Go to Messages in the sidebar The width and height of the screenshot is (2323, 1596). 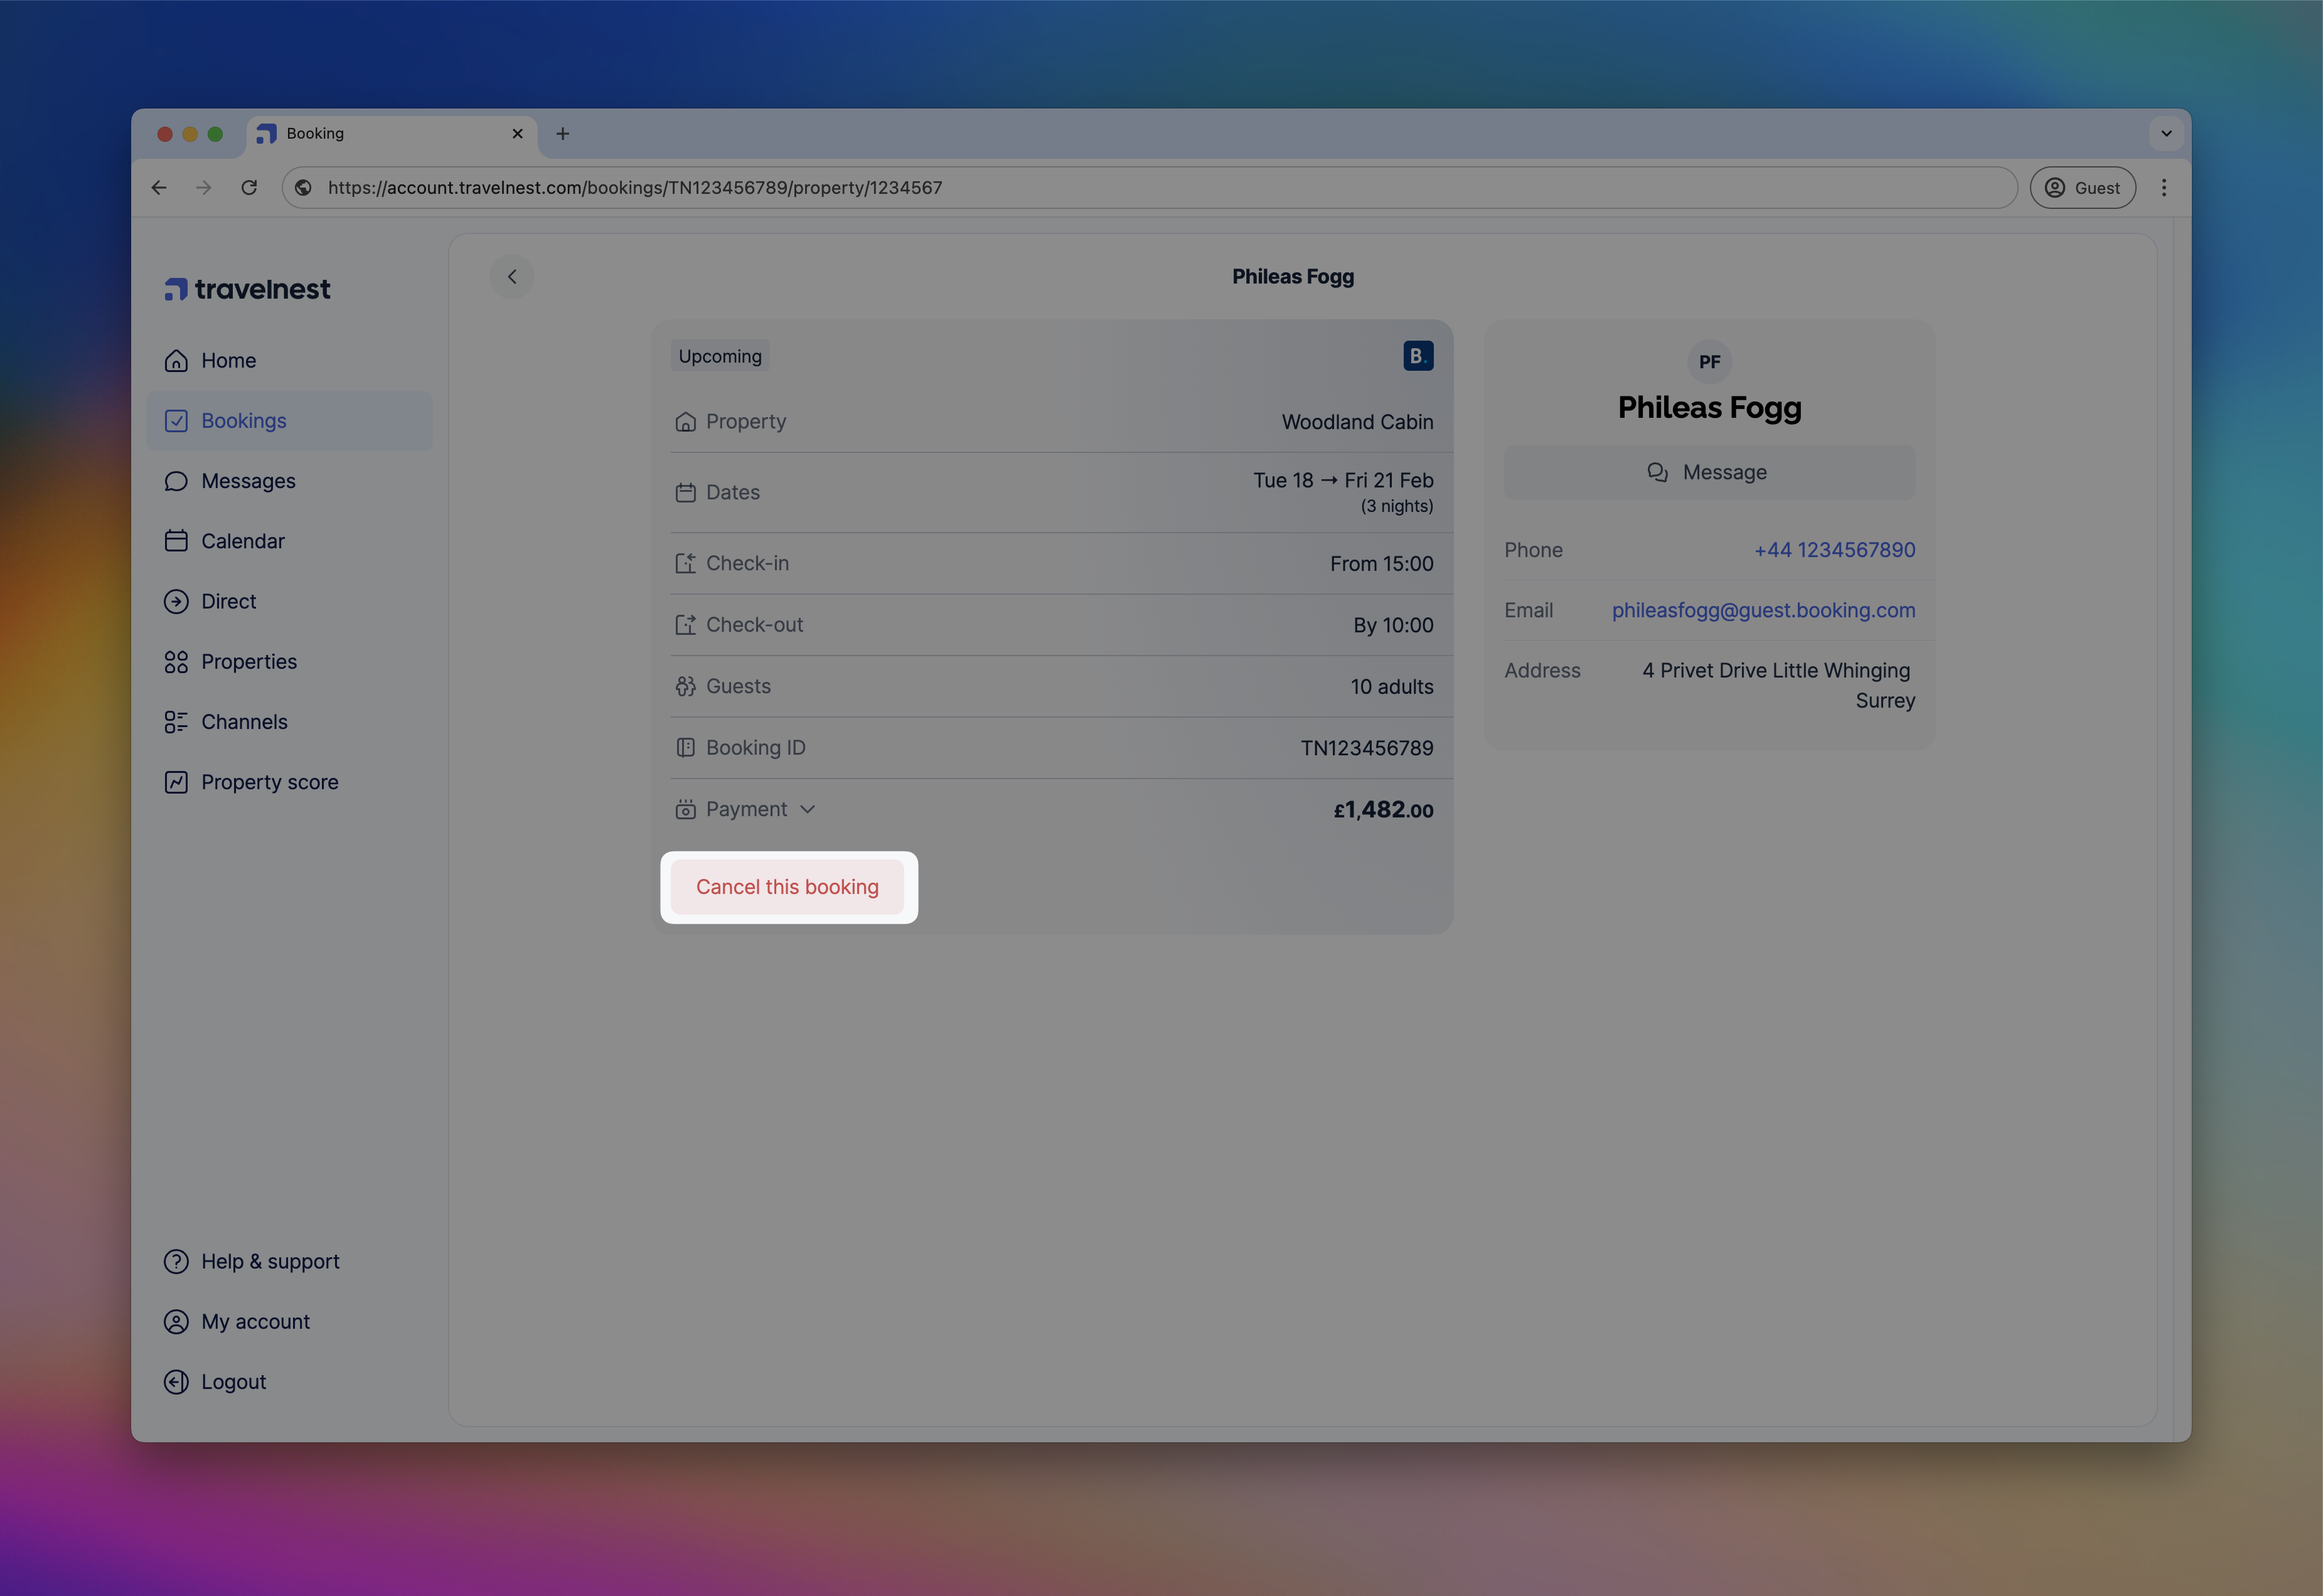[x=247, y=481]
